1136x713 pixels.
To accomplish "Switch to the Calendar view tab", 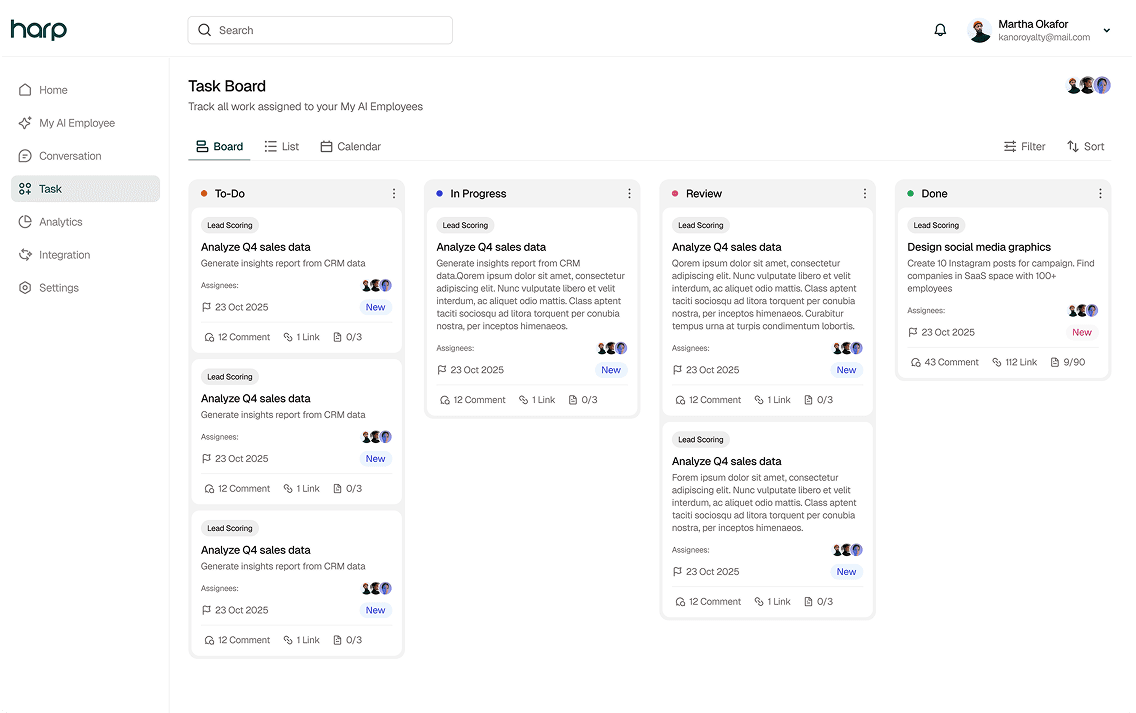I will click(350, 146).
